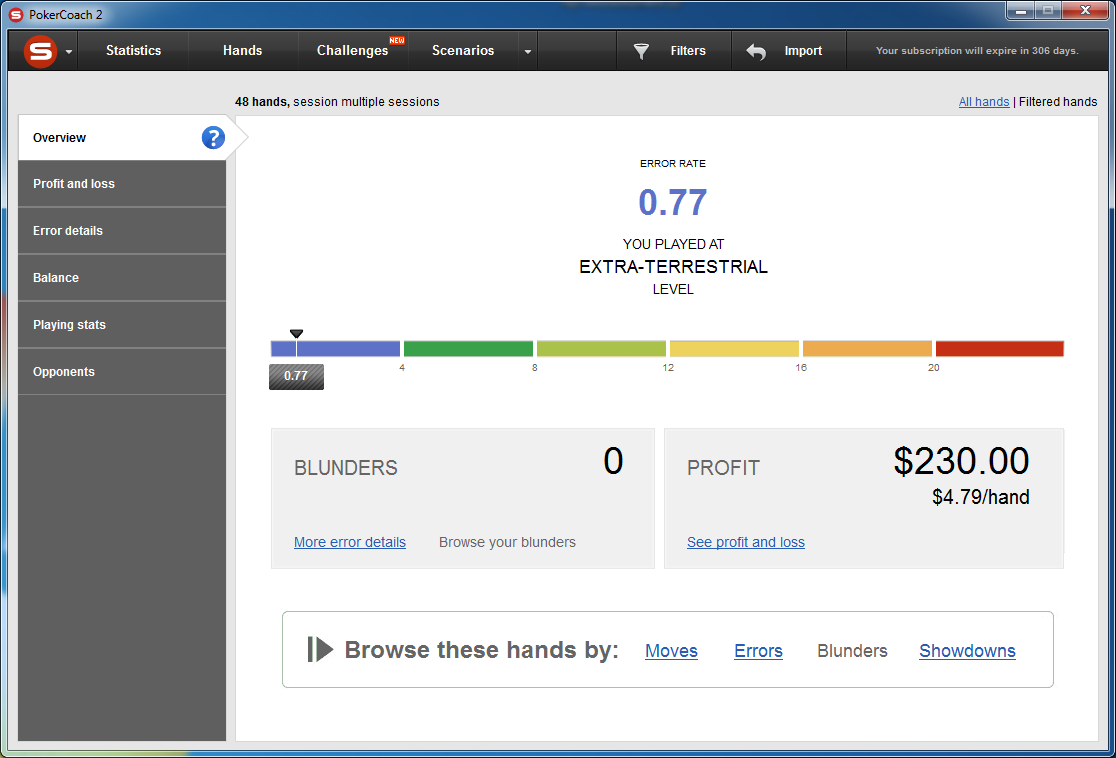Click the dark green segment of the scale
The height and width of the screenshot is (758, 1116).
tap(468, 349)
